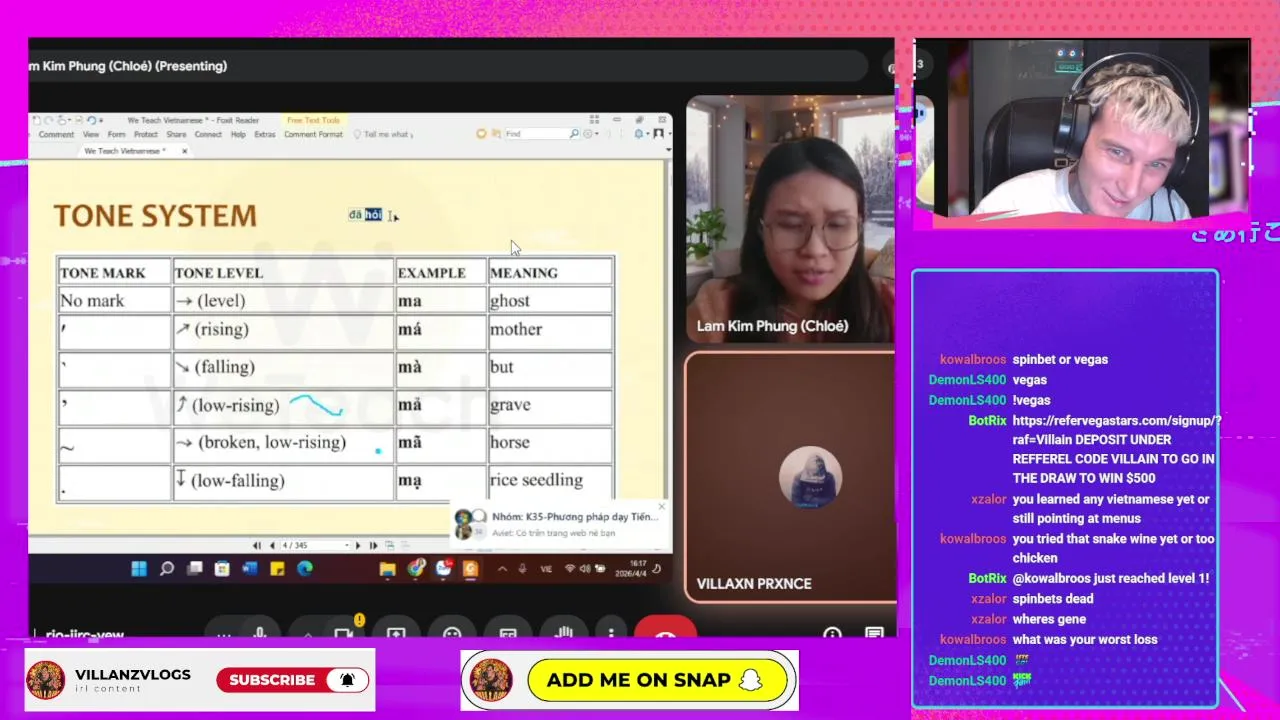This screenshot has height=720, width=1280.
Task: Open Wi-Fi network tray icon
Action: point(569,569)
